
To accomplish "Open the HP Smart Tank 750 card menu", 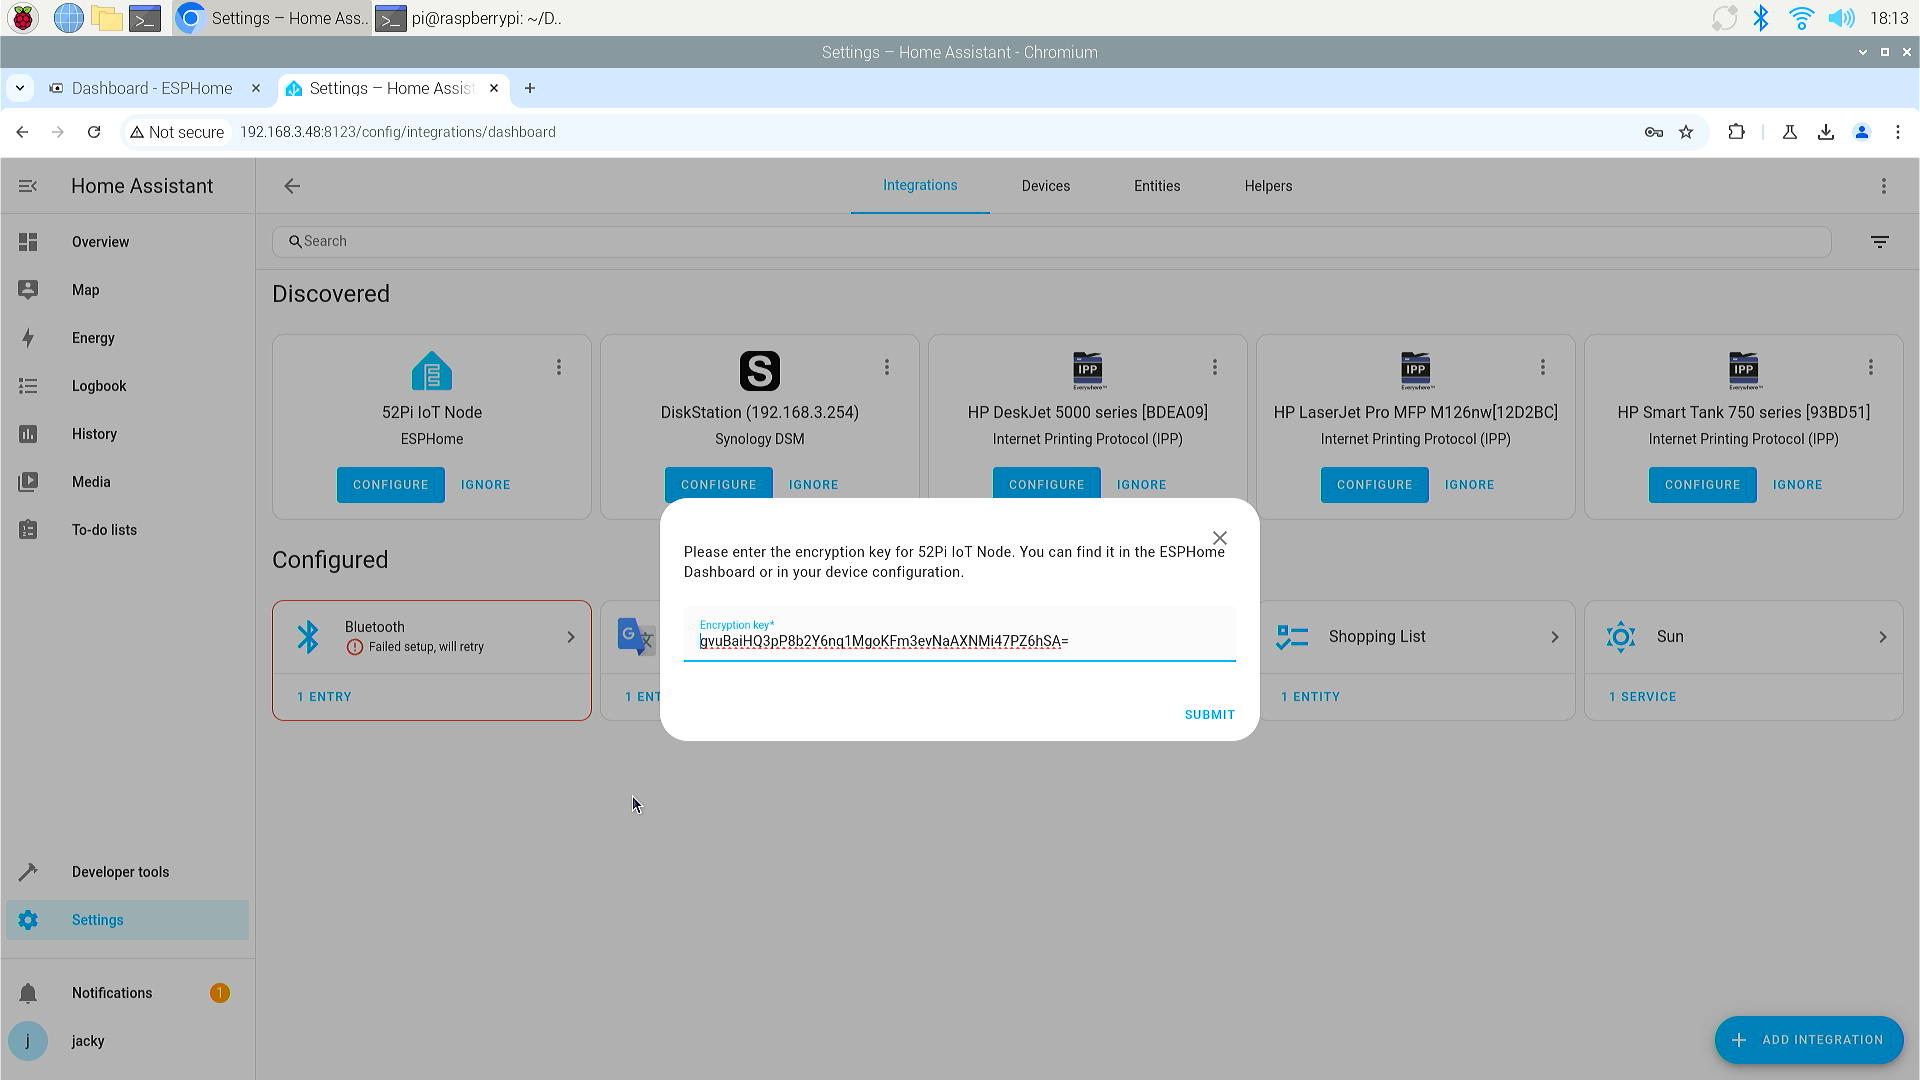I will pyautogui.click(x=1871, y=368).
